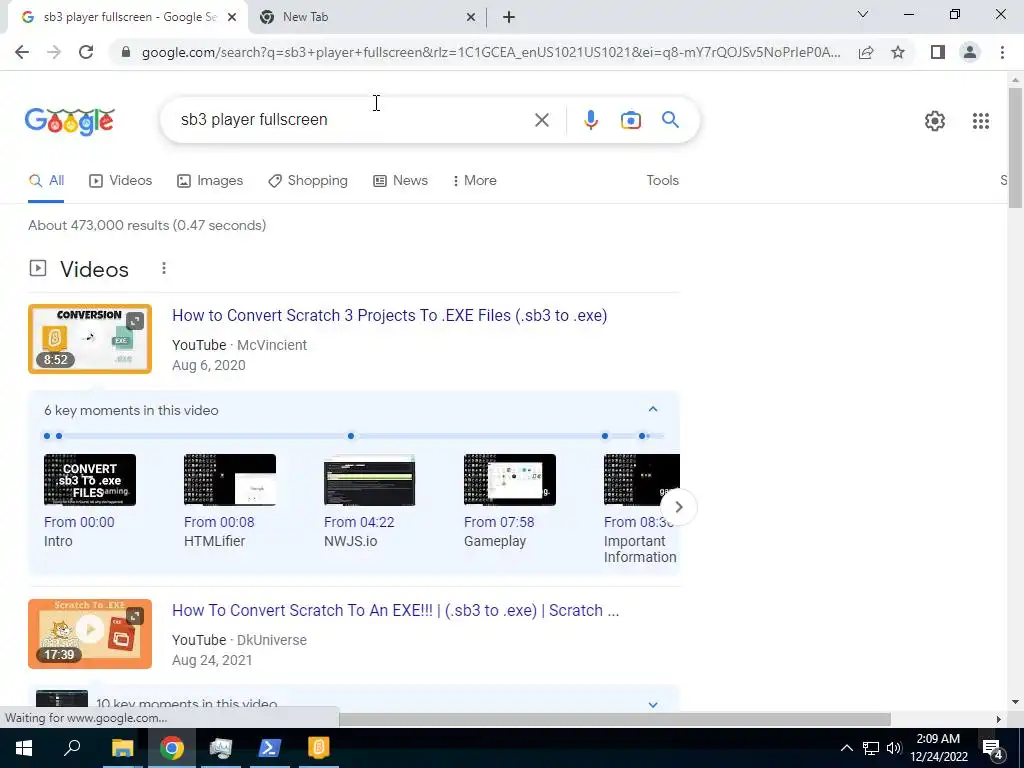This screenshot has height=768, width=1024.
Task: Open Windows Start menu
Action: point(24,748)
